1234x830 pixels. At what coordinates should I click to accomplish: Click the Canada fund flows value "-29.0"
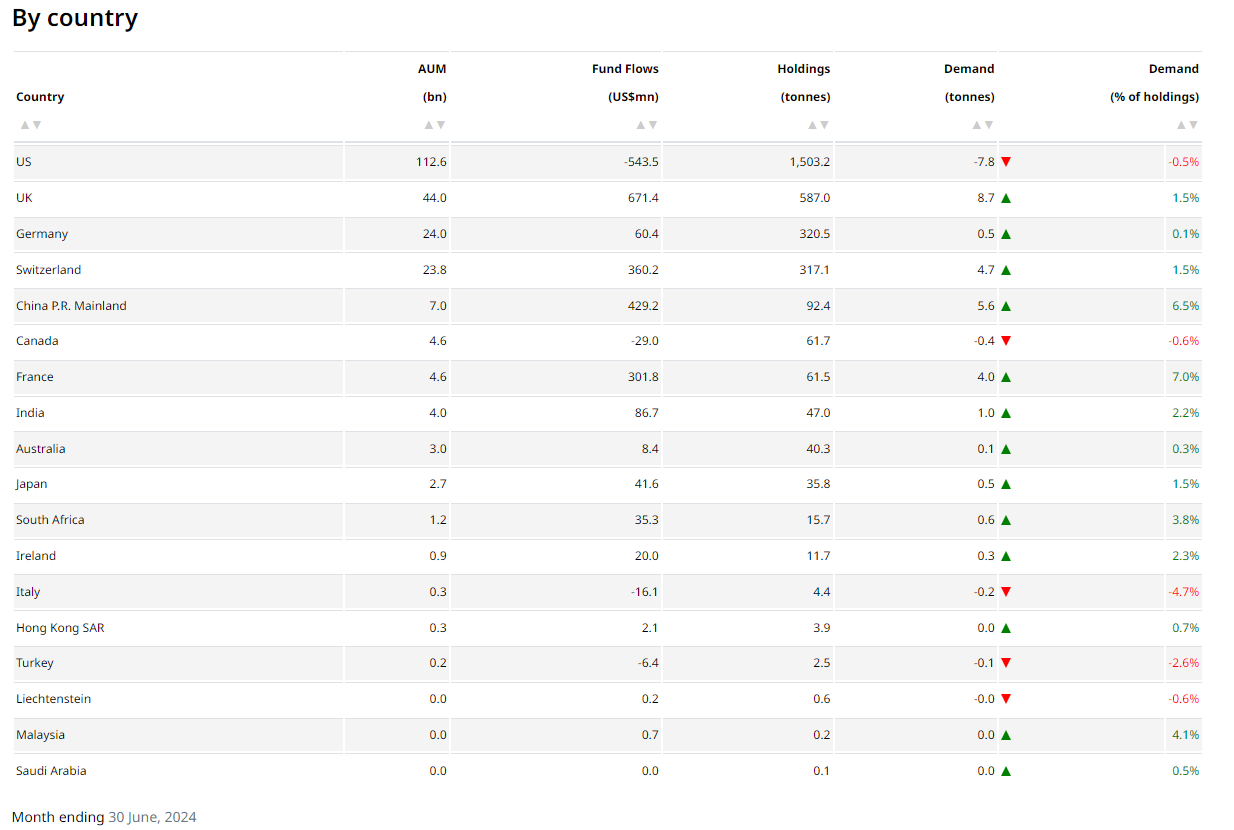645,341
